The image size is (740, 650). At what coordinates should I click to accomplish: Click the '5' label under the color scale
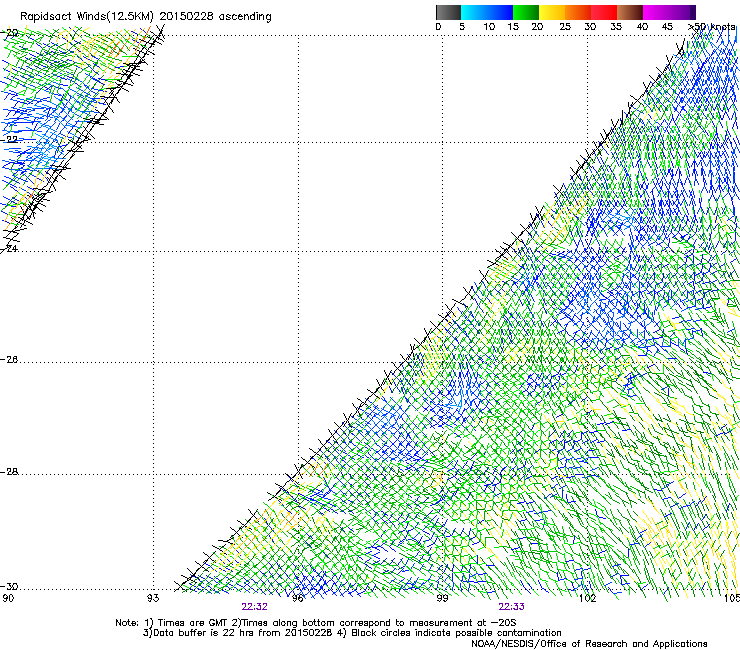(x=462, y=27)
